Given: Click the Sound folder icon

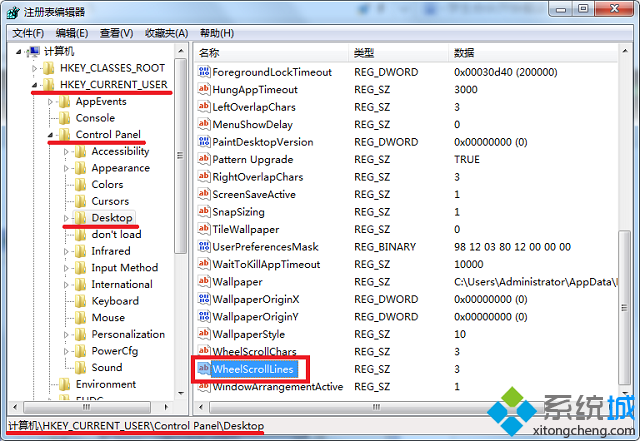Looking at the screenshot, I should (x=80, y=368).
